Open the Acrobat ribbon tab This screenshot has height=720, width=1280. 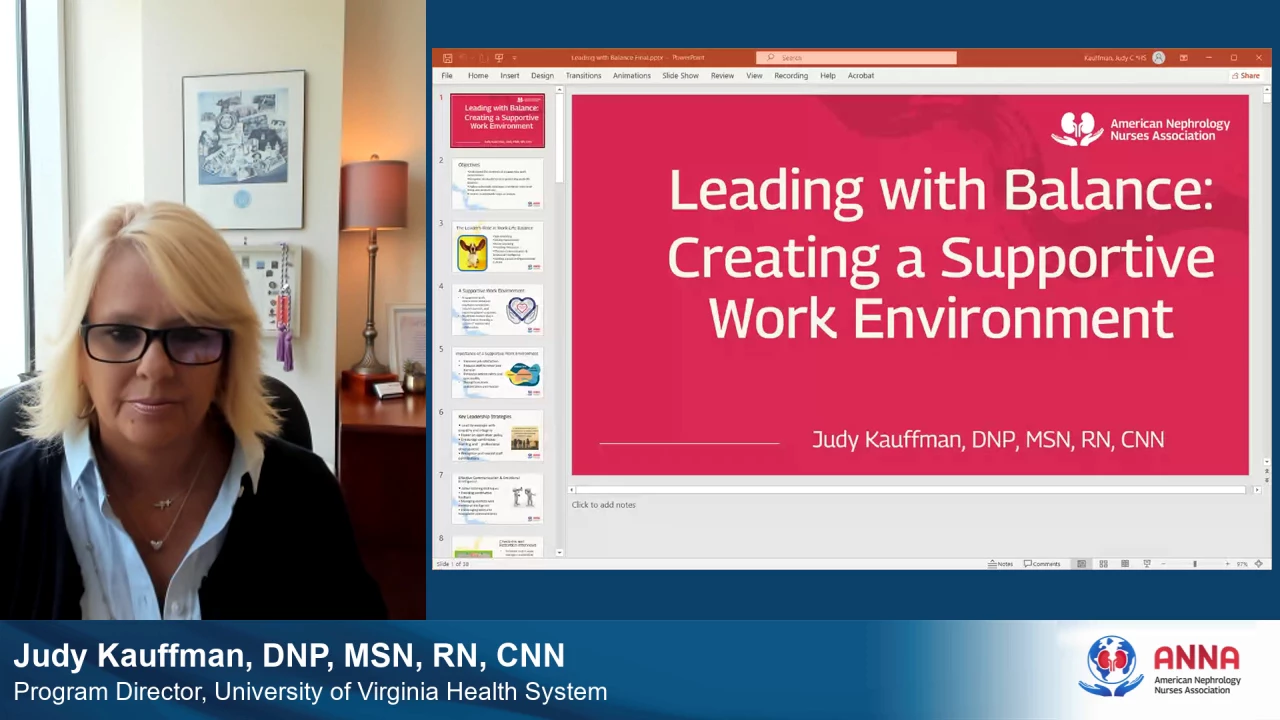click(x=861, y=76)
